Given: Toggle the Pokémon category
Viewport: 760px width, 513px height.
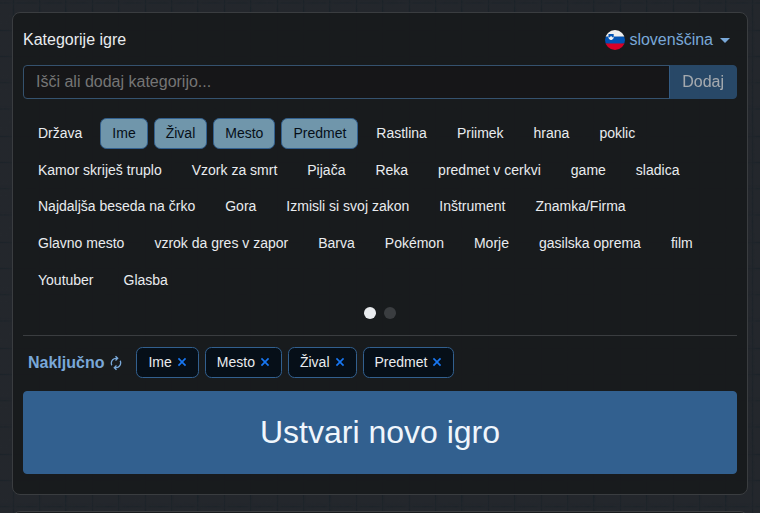Looking at the screenshot, I should tap(414, 243).
